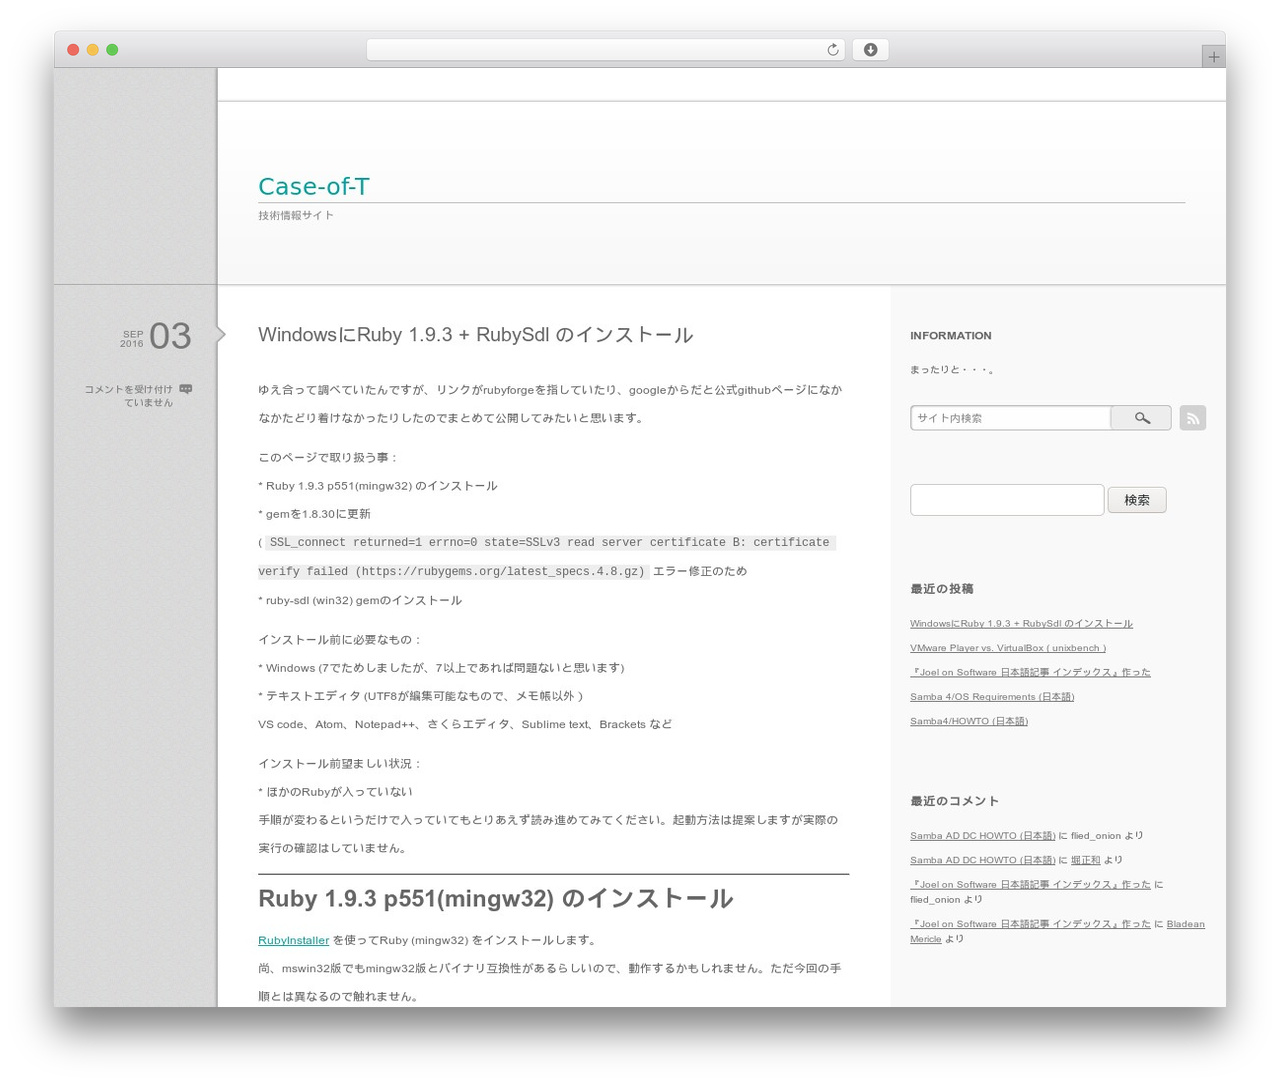Minimize the window with yellow button

(x=93, y=50)
